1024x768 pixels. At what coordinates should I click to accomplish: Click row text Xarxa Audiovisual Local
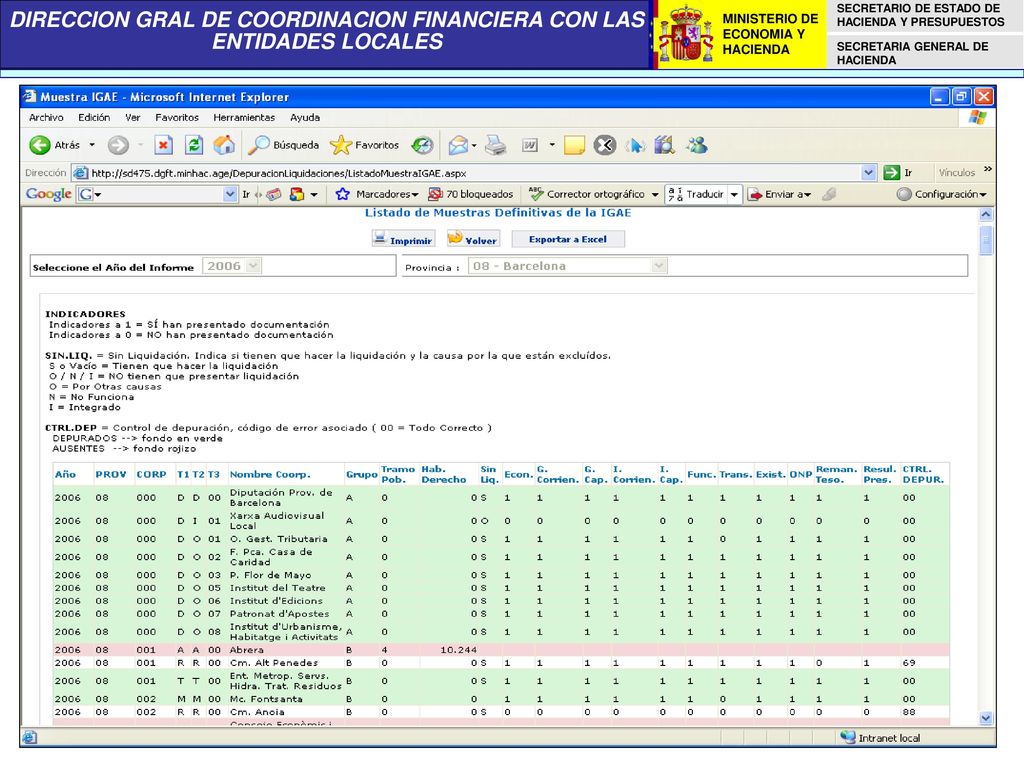click(277, 520)
